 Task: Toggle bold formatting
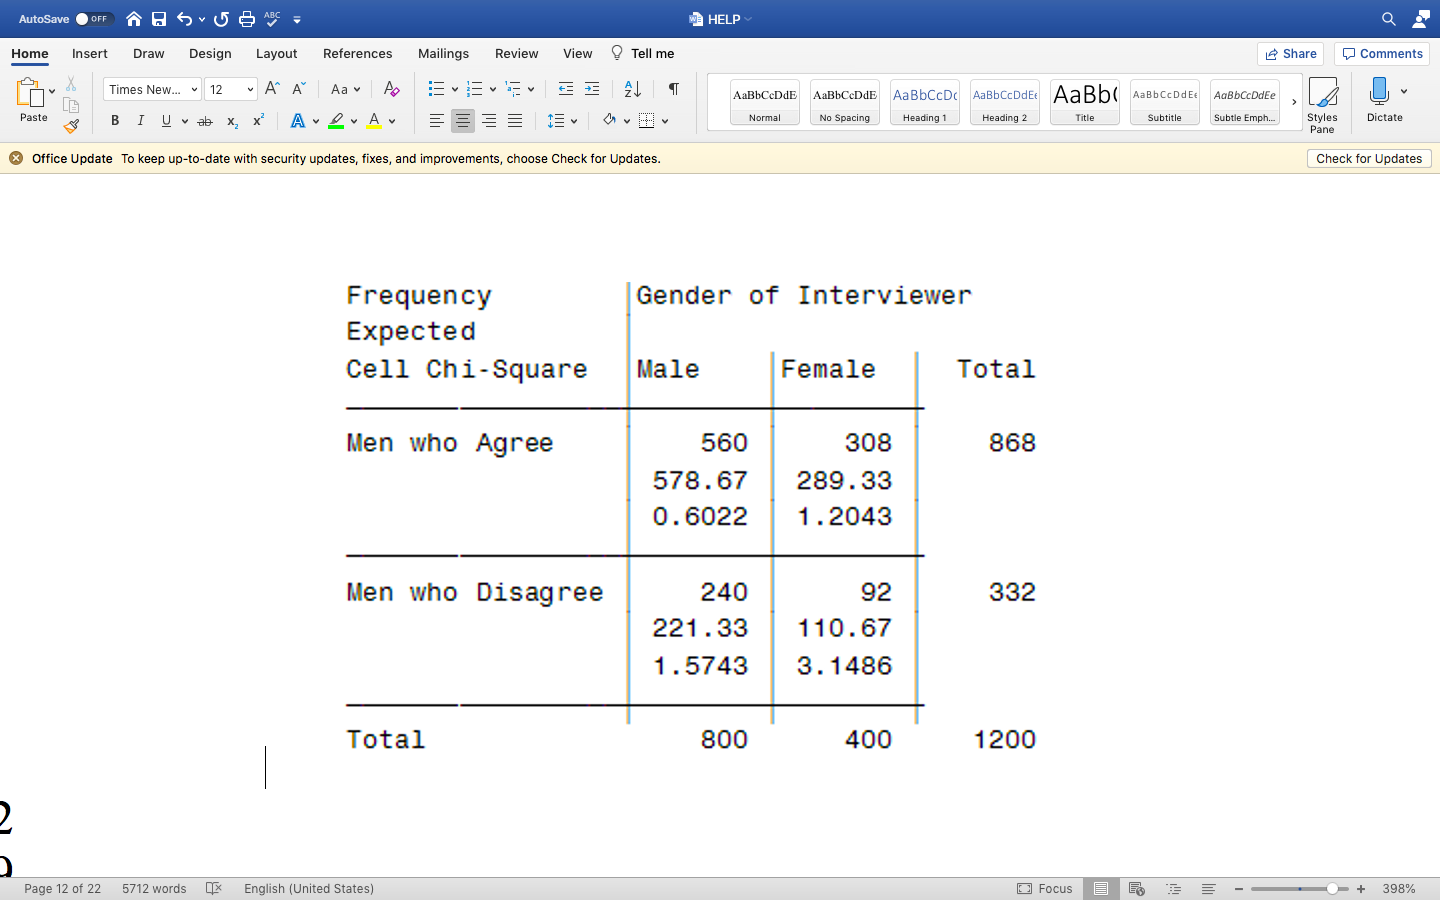coord(115,121)
